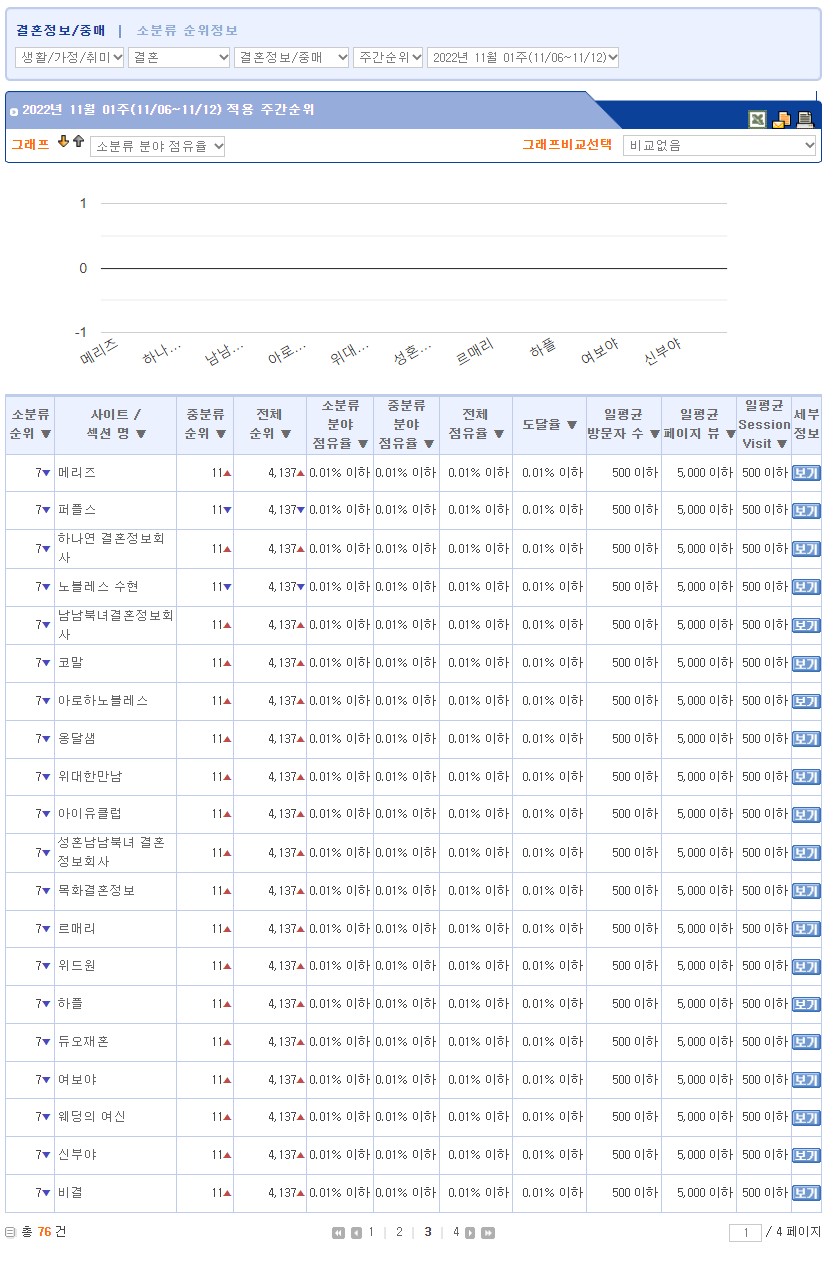Click the page number input field

[745, 1233]
